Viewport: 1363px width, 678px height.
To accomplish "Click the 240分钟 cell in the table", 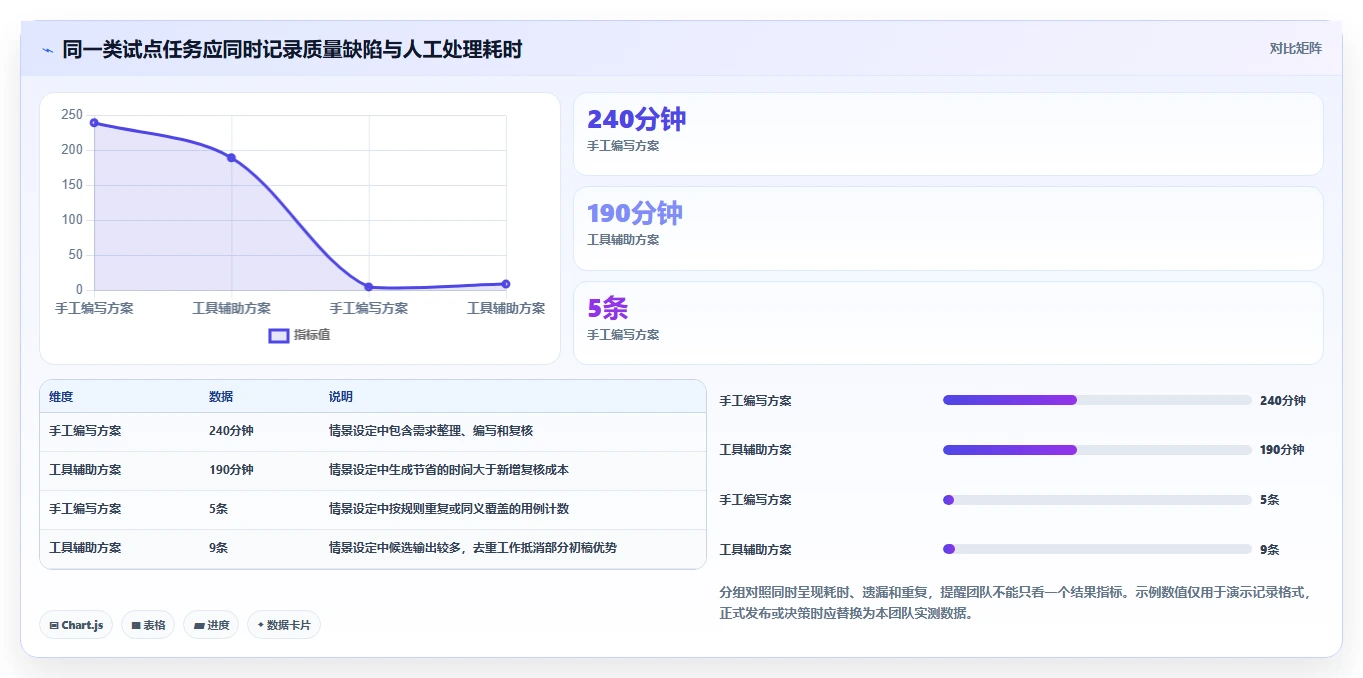I will (231, 431).
